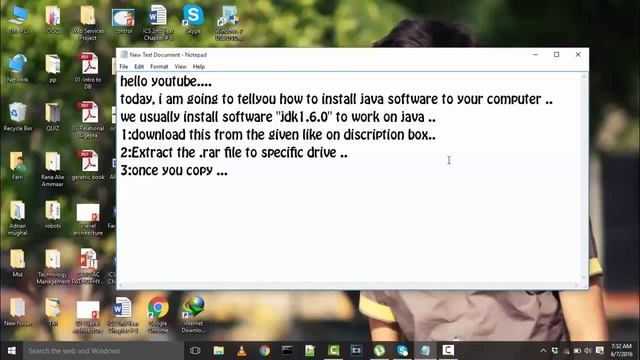Viewport: 640px width, 360px height.
Task: Open the Help menu in Notepad
Action: tap(199, 67)
